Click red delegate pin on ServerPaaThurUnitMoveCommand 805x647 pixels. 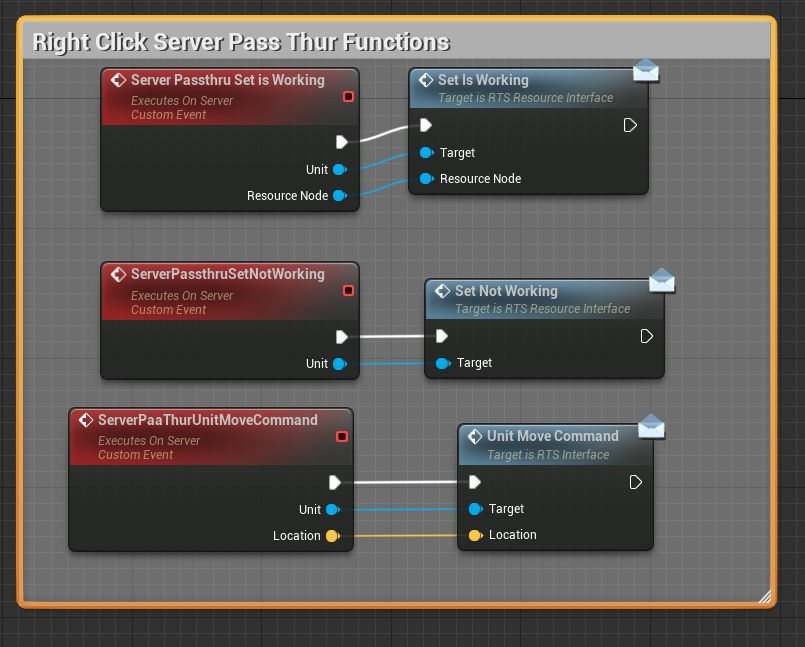[x=342, y=436]
